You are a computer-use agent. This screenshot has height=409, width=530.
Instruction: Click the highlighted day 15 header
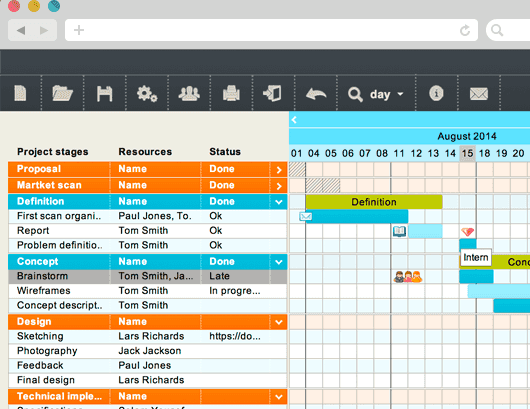click(467, 153)
